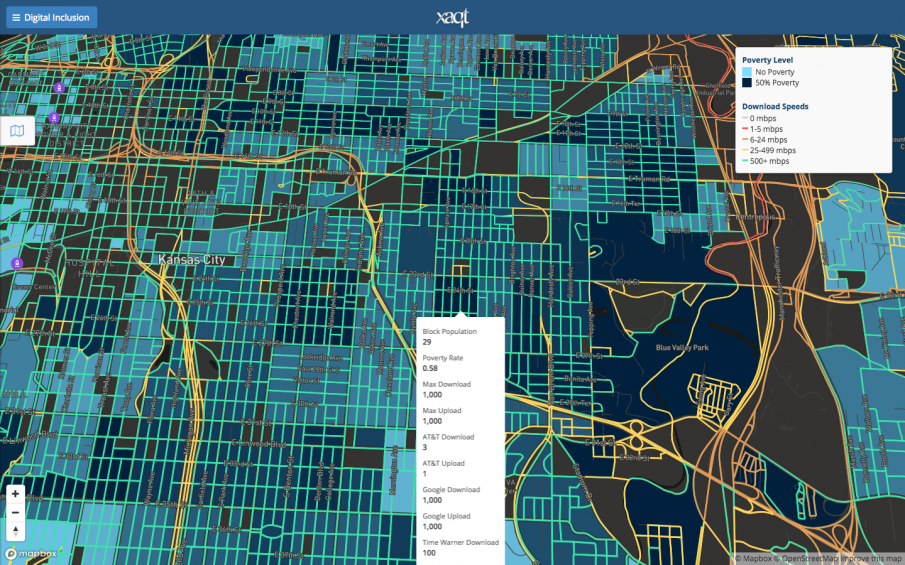Click the 'Blue Valley Park' map label
This screenshot has width=905, height=565.
682,348
